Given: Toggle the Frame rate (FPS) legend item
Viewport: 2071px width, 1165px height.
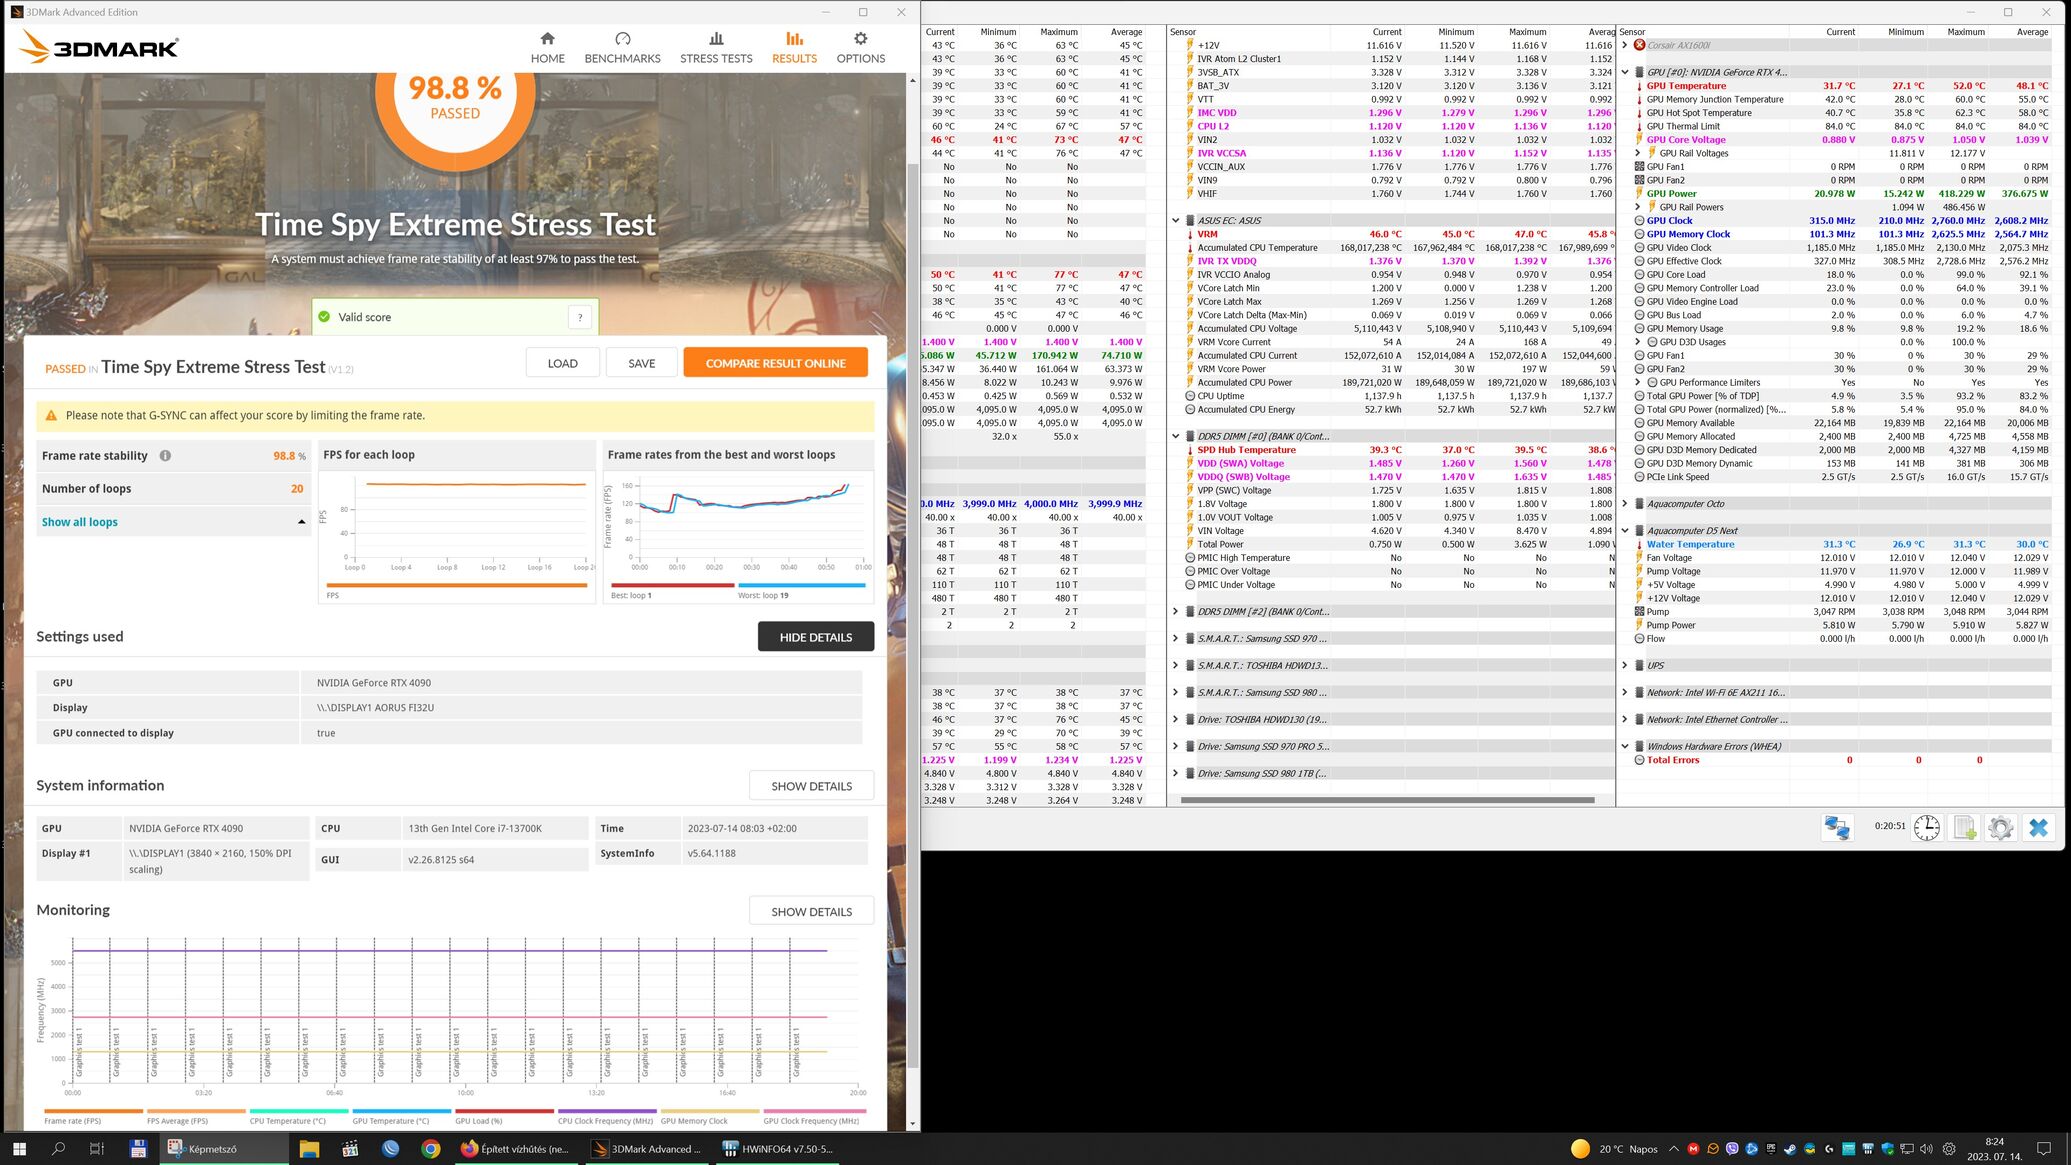Looking at the screenshot, I should [x=93, y=1116].
